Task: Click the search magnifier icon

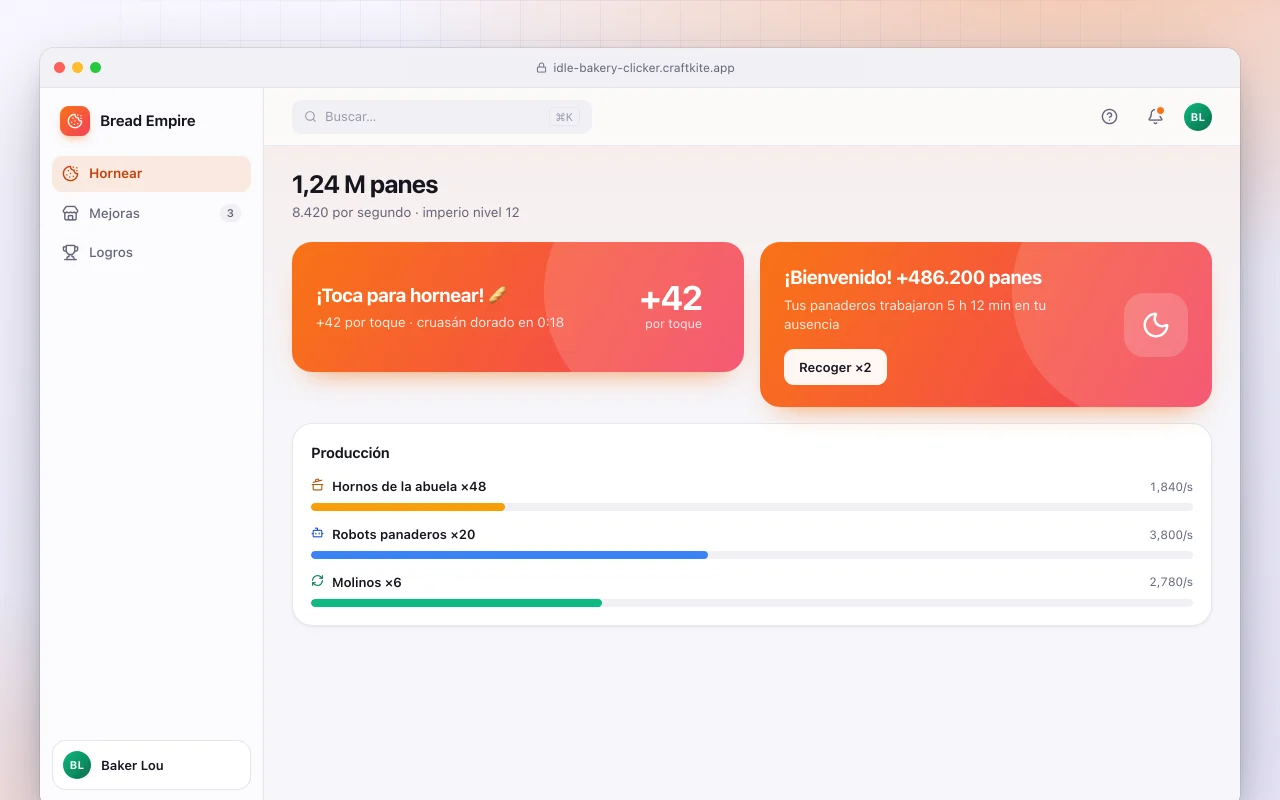Action: tap(311, 117)
